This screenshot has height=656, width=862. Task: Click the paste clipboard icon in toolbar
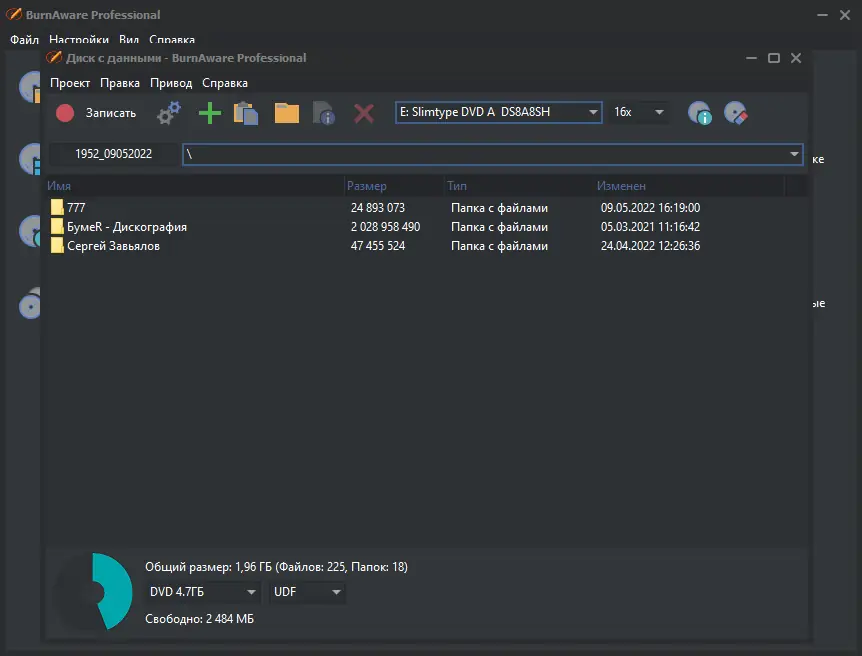(x=246, y=113)
